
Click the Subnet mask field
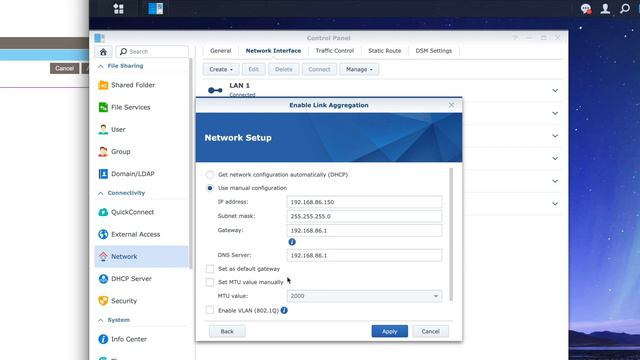coord(364,216)
